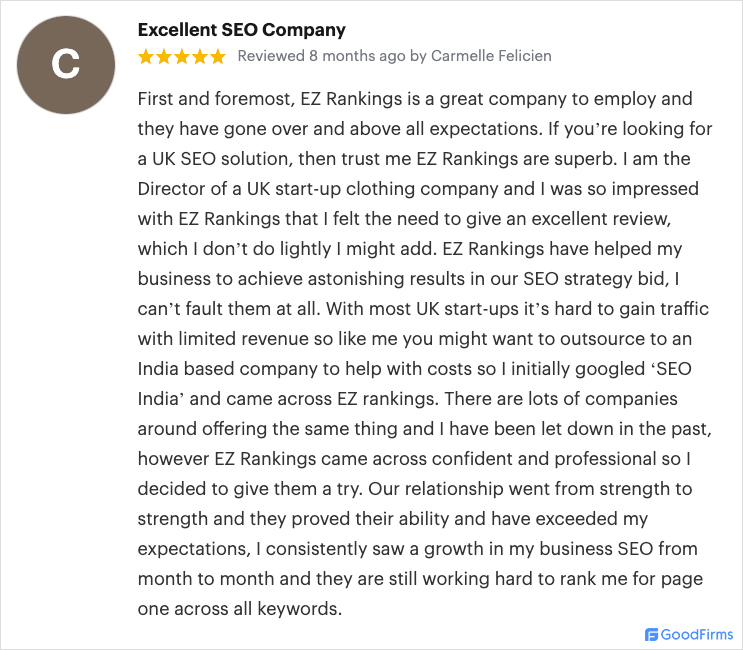This screenshot has height=650, width=743.
Task: Click the fifth gold rating star
Action: pyautogui.click(x=218, y=57)
